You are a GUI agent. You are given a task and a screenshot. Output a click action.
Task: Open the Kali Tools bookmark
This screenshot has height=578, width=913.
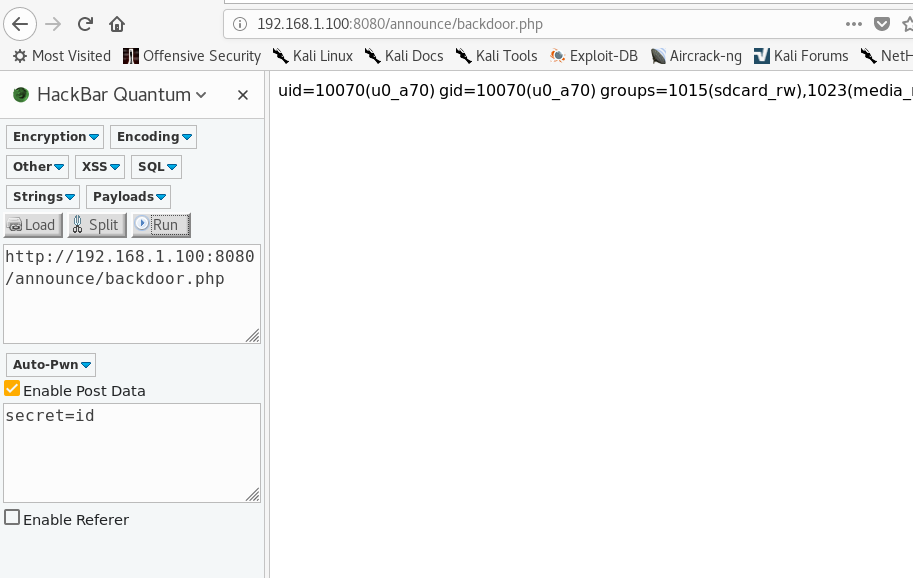(x=497, y=56)
